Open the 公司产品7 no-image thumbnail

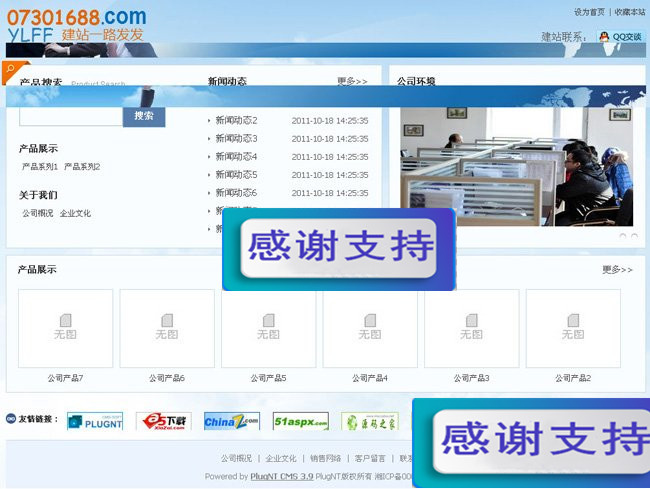(65, 328)
